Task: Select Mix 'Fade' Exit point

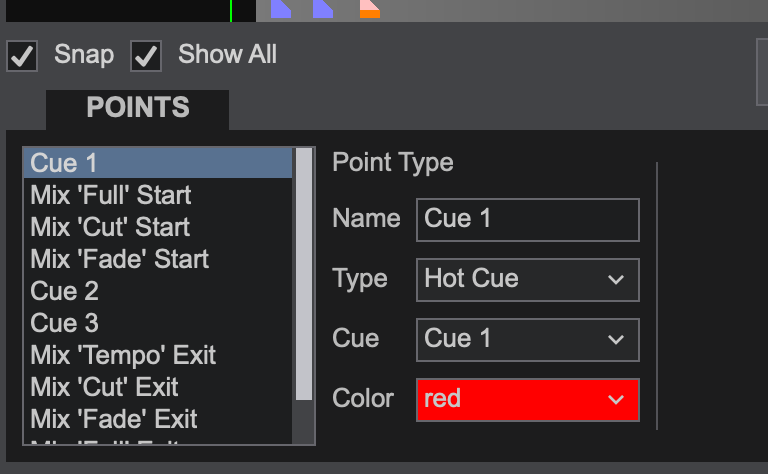Action: [x=158, y=419]
